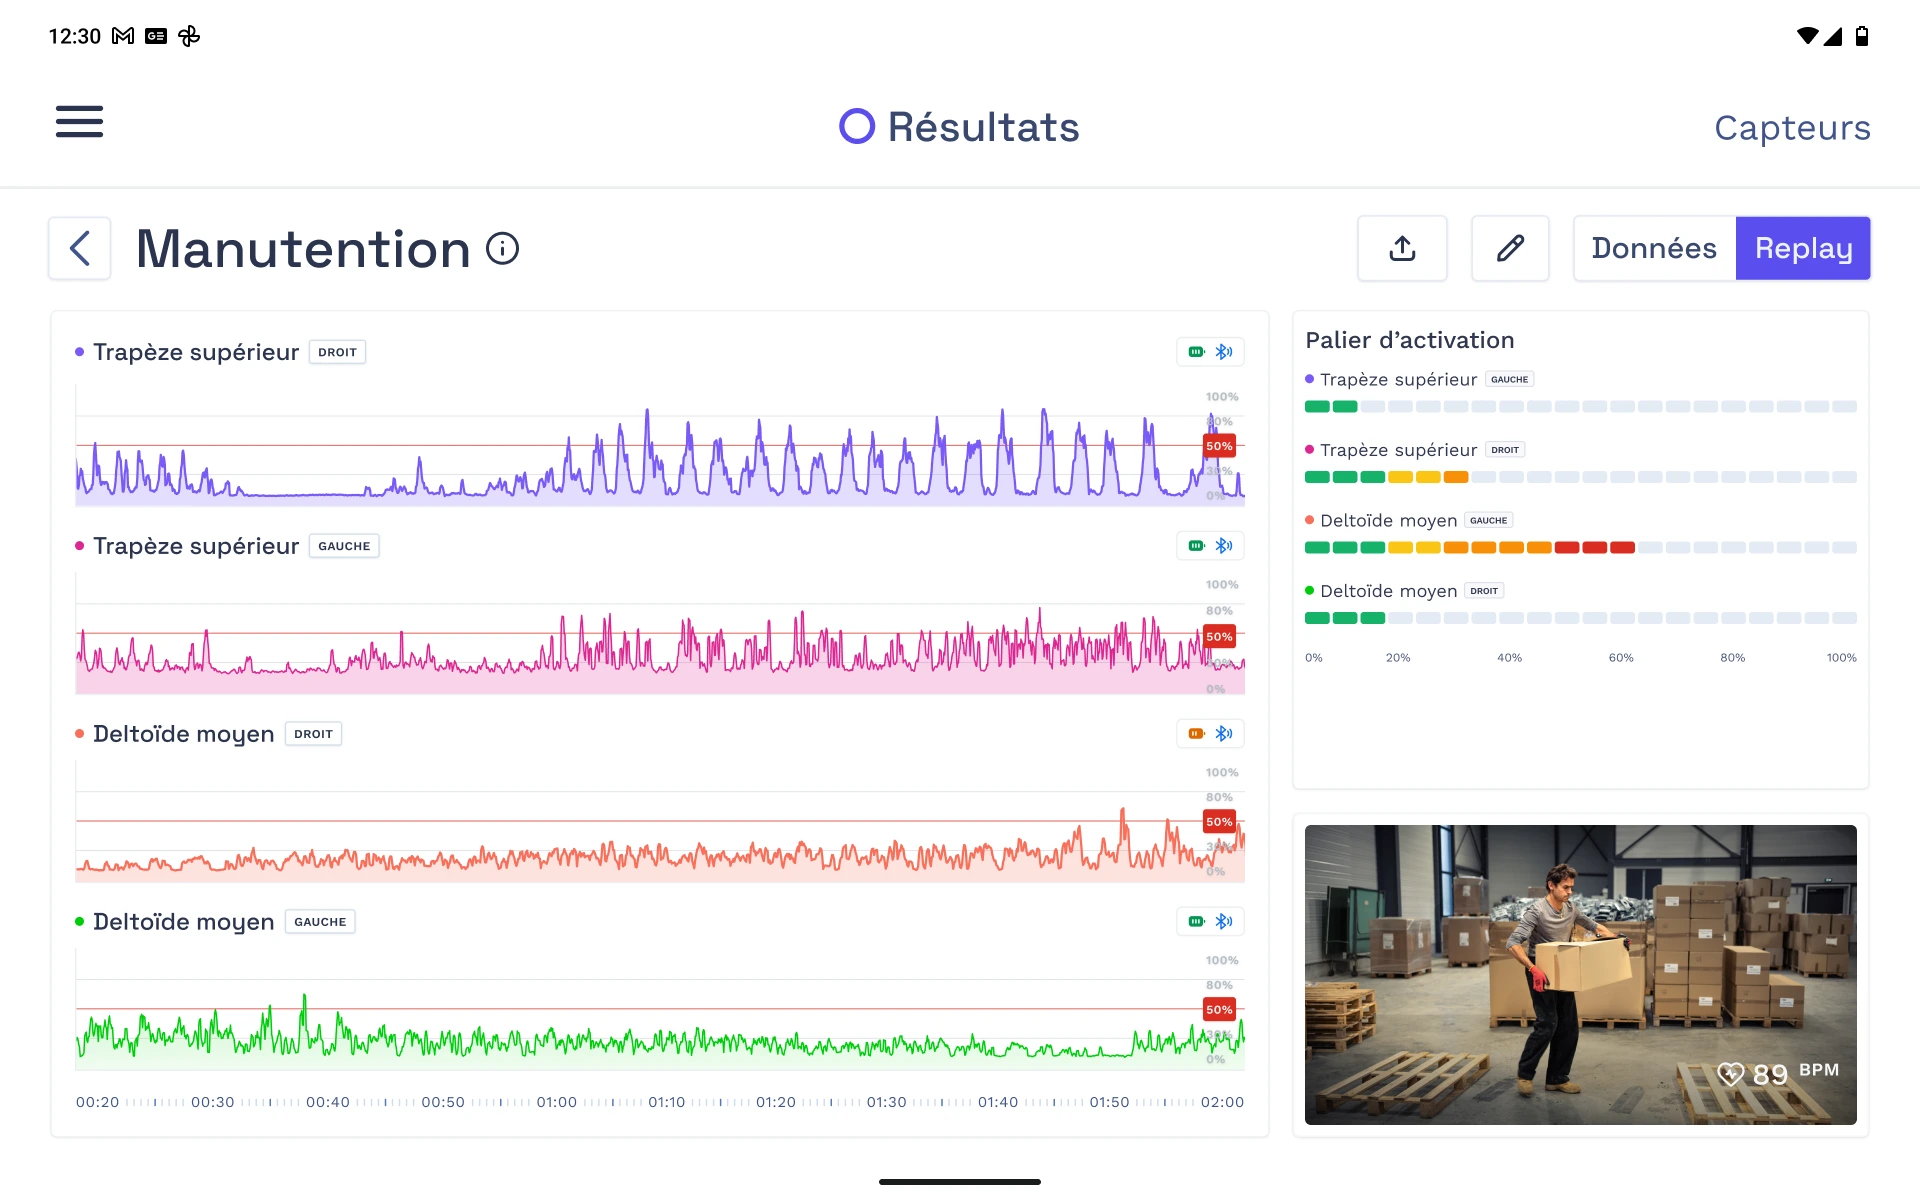This screenshot has height=1200, width=1920.
Task: Tap the 12:30 clock in status bar
Action: coord(75,36)
